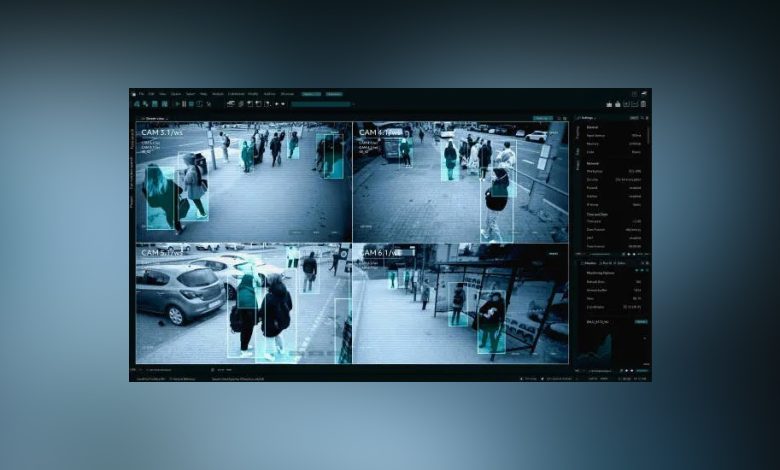Open the Help menu in the menu bar
This screenshot has height=470, width=780.
[203, 94]
